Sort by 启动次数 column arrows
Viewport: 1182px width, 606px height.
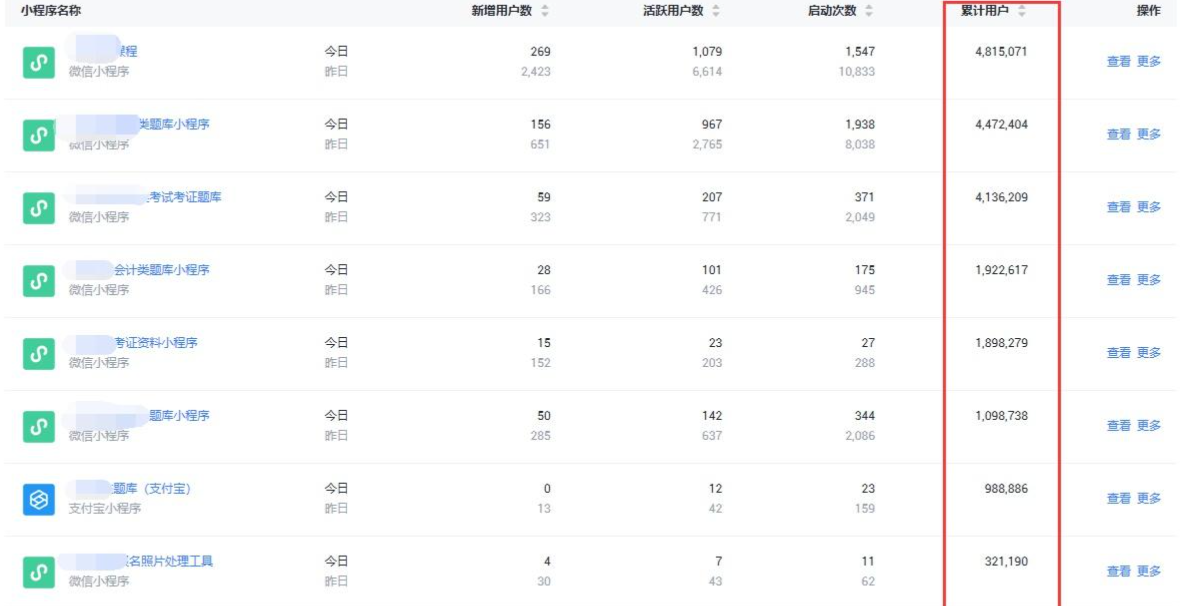869,11
